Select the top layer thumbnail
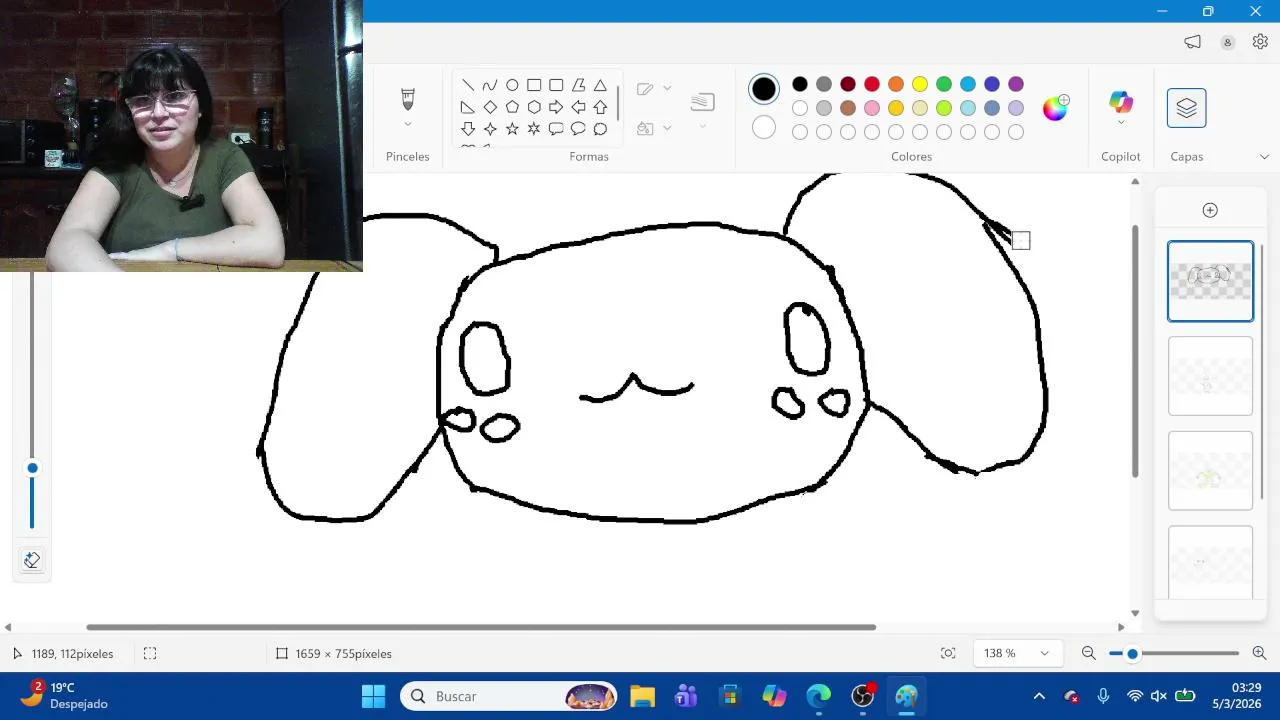 pos(1210,281)
